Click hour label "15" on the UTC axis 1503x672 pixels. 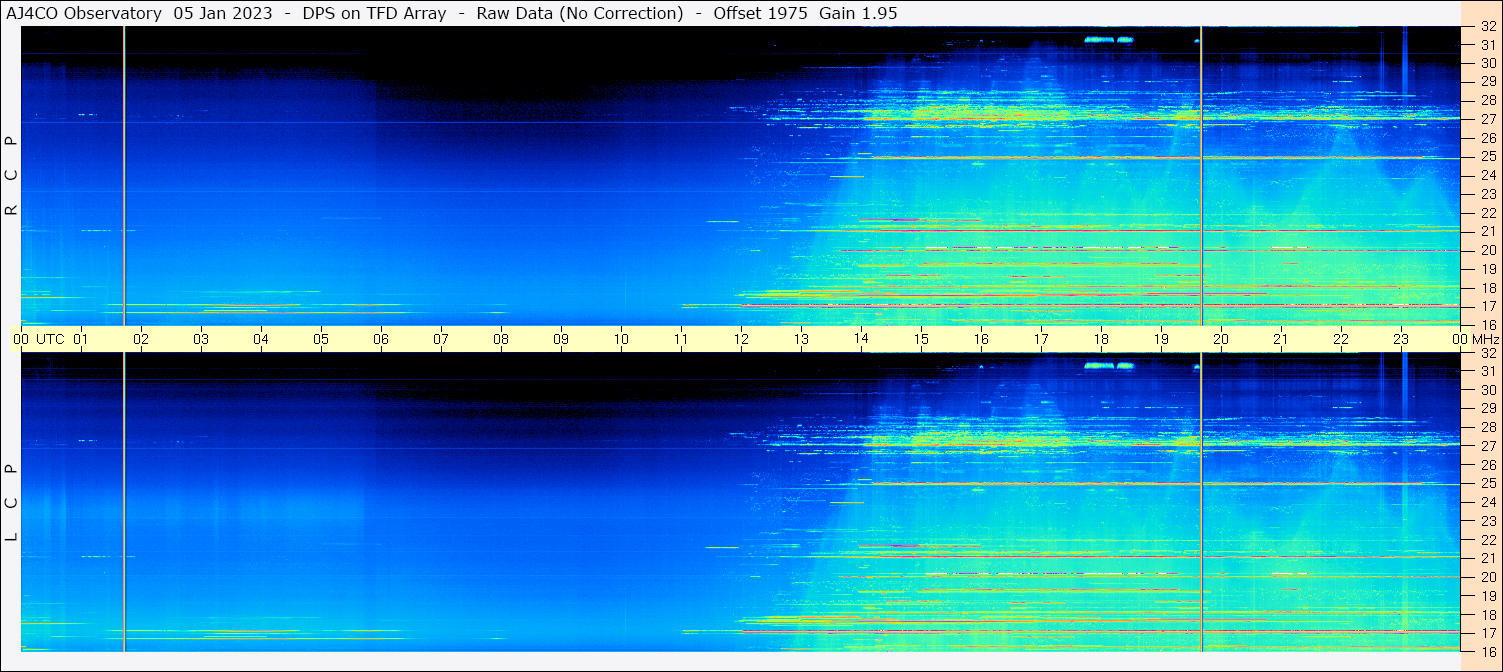[921, 339]
